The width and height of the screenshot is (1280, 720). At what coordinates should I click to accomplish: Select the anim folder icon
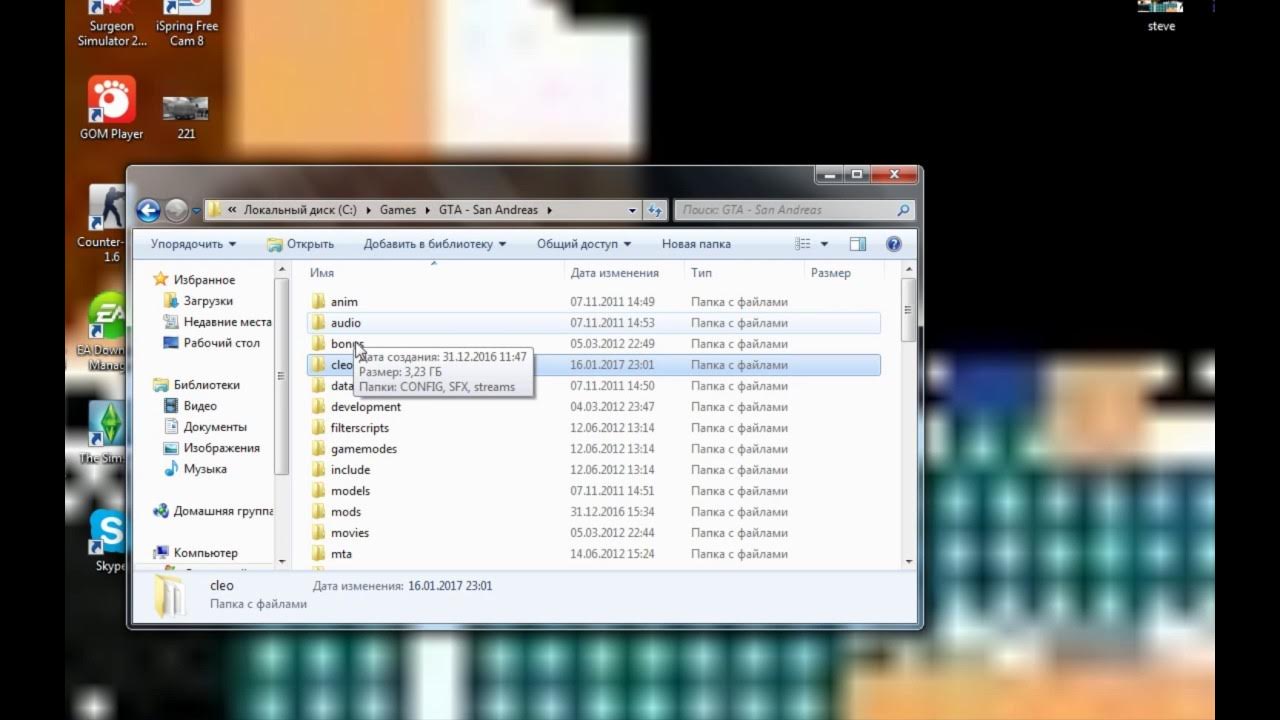pyautogui.click(x=319, y=302)
